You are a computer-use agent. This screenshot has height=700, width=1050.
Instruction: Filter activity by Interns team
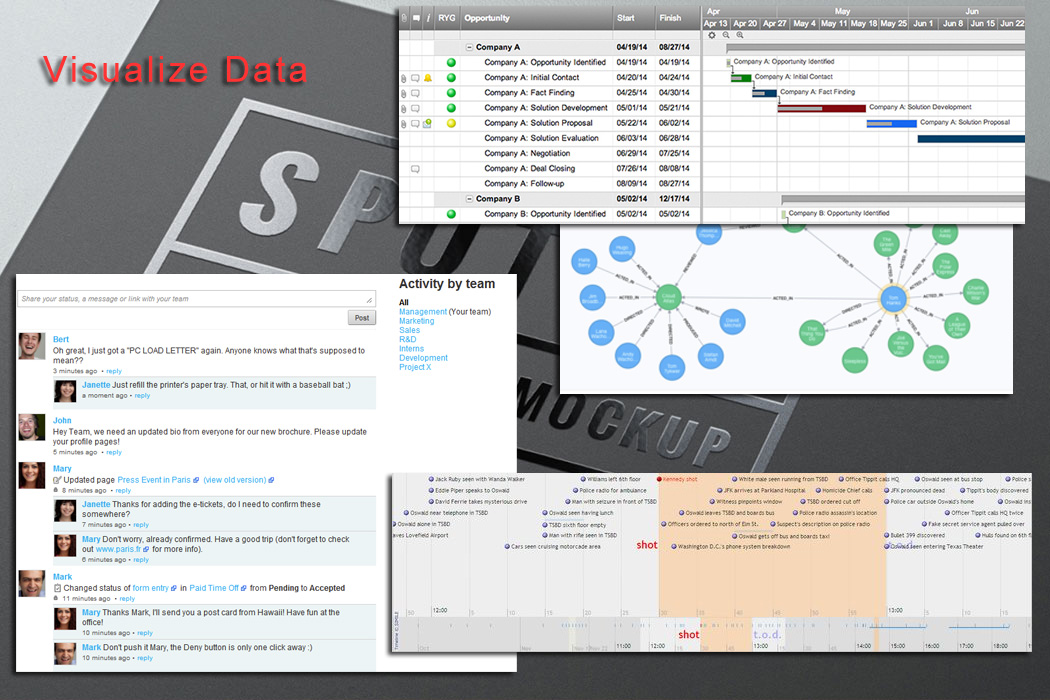pyautogui.click(x=411, y=348)
